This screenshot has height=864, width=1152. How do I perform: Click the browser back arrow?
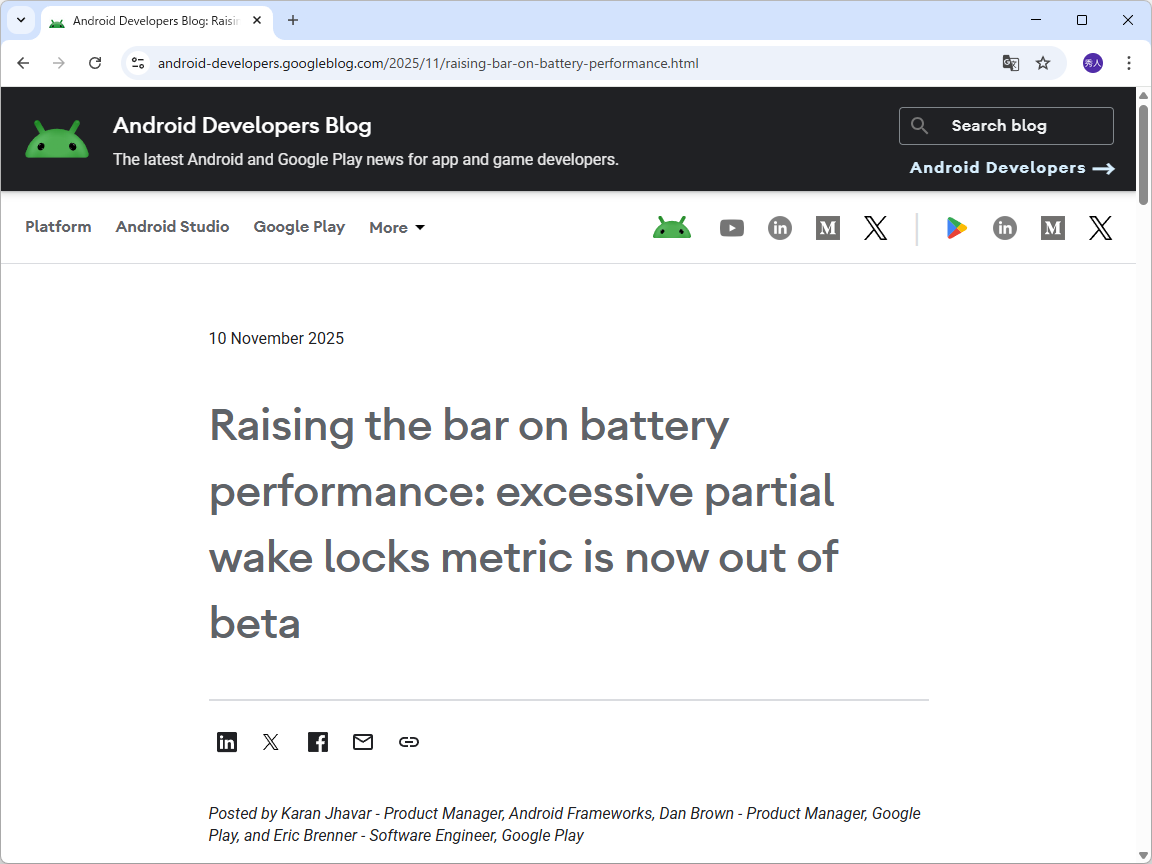click(x=24, y=63)
